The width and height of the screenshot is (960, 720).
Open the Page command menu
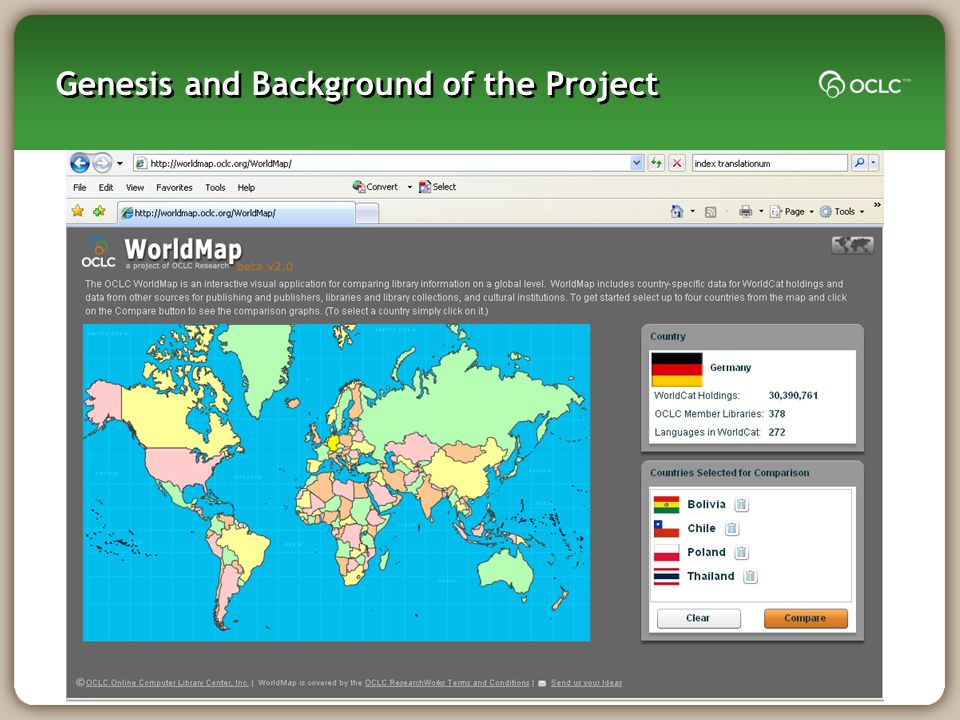pos(792,212)
